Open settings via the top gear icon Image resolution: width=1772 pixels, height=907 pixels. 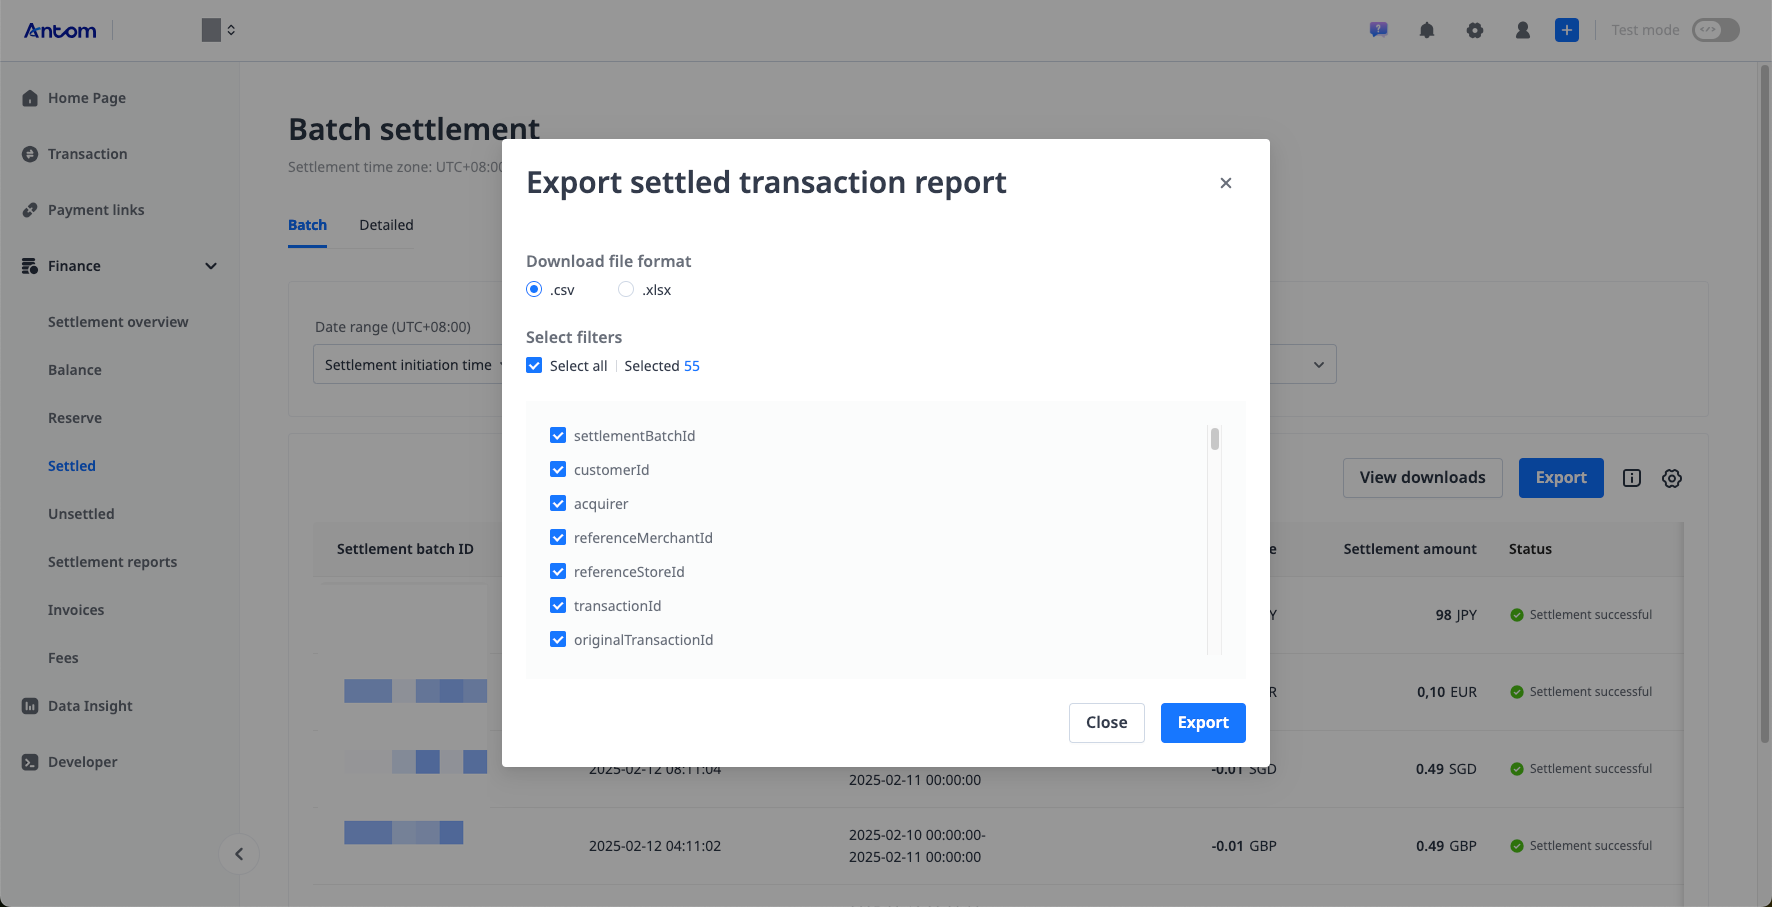(x=1475, y=30)
